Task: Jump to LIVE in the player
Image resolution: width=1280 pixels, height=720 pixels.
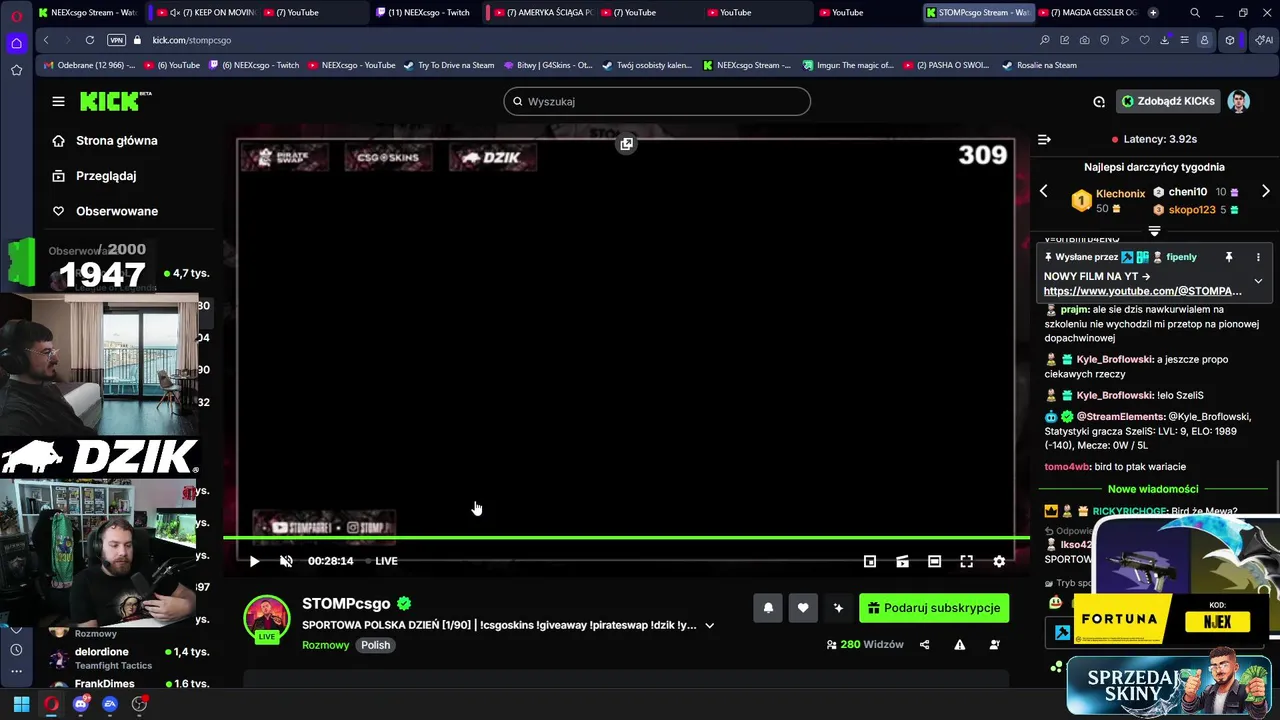Action: pyautogui.click(x=386, y=561)
